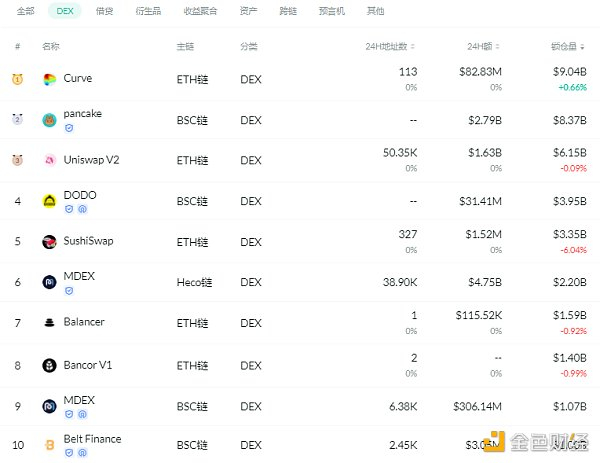This screenshot has width=600, height=463.
Task: Open the MDEX link on the Heco链 row
Action: [79, 278]
